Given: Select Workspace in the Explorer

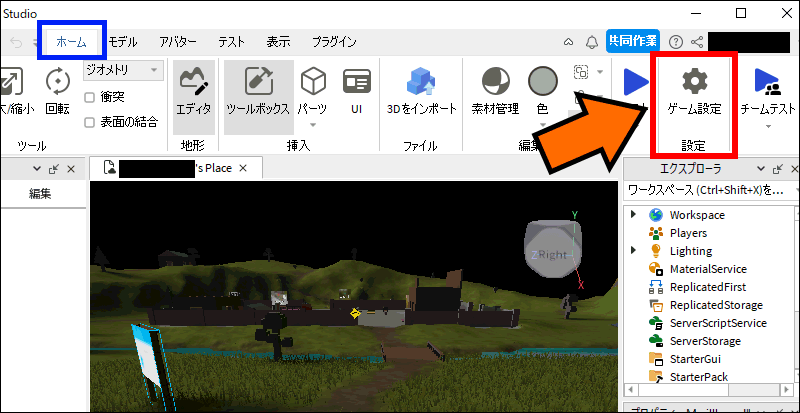Looking at the screenshot, I should (697, 215).
